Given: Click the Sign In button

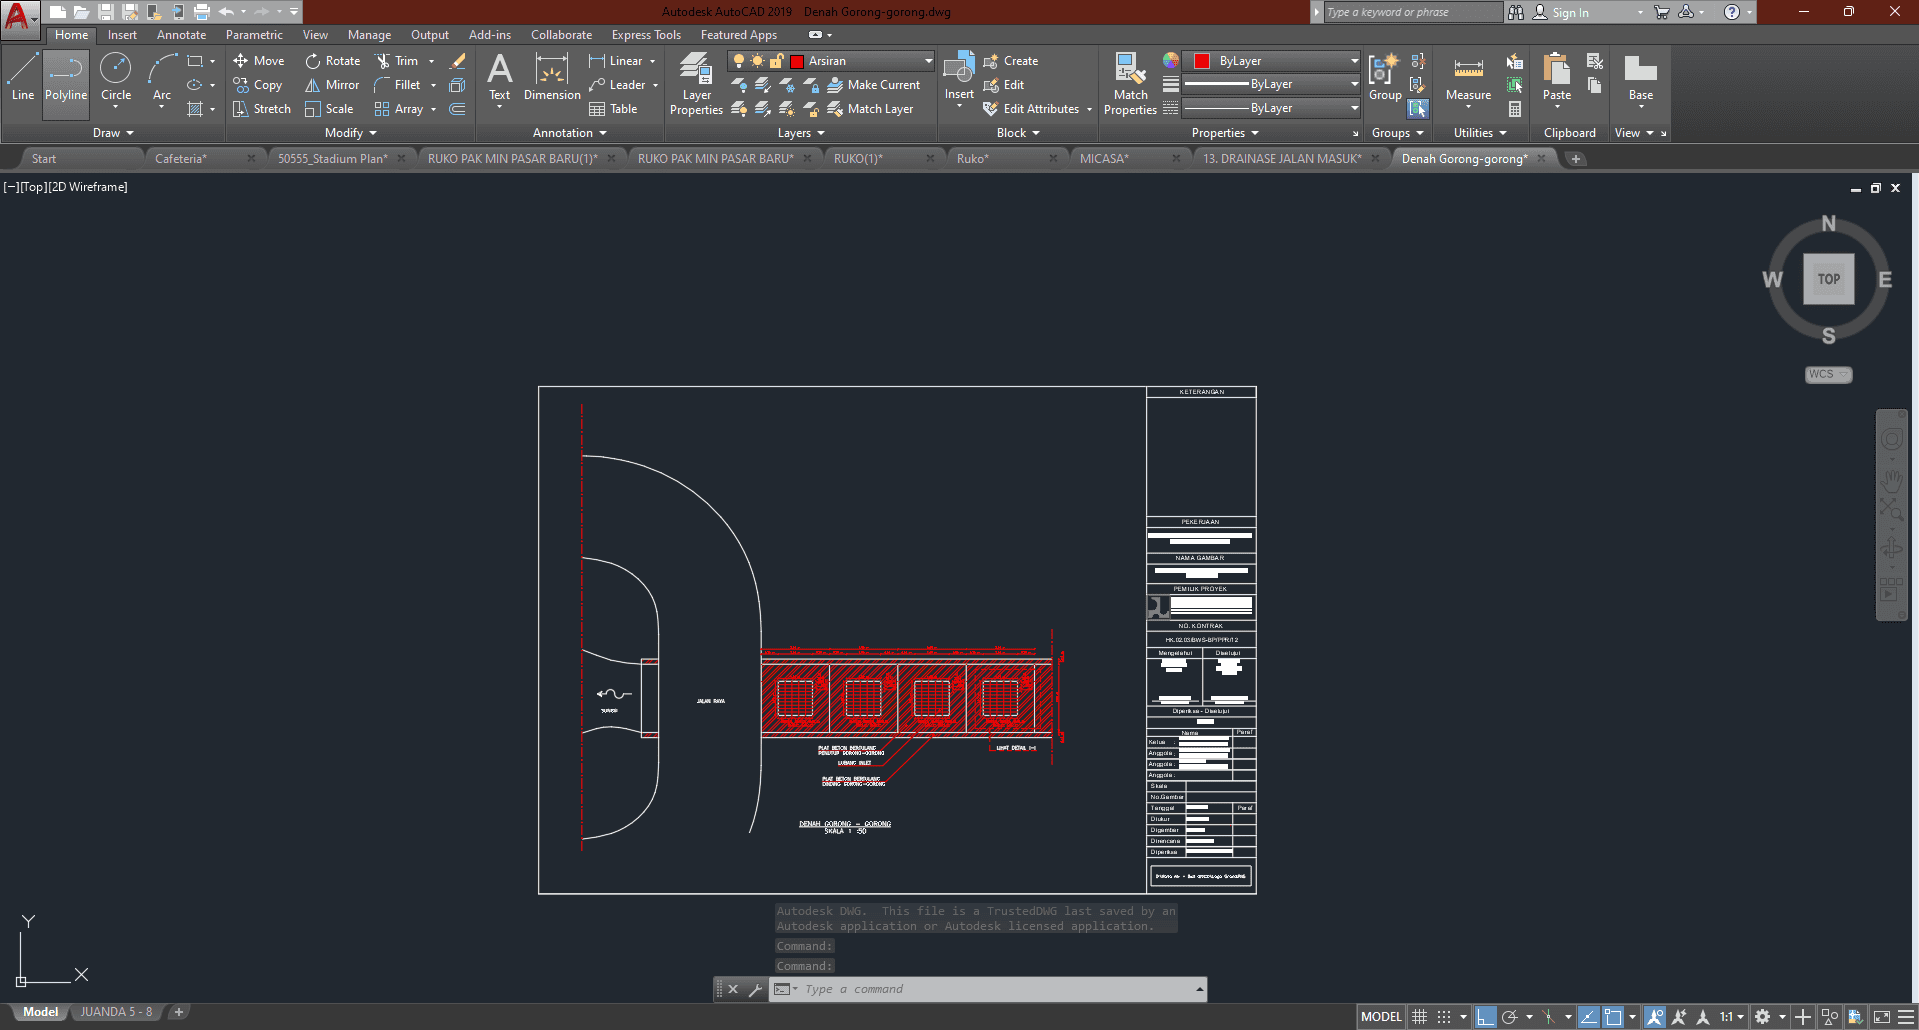Looking at the screenshot, I should coord(1570,13).
